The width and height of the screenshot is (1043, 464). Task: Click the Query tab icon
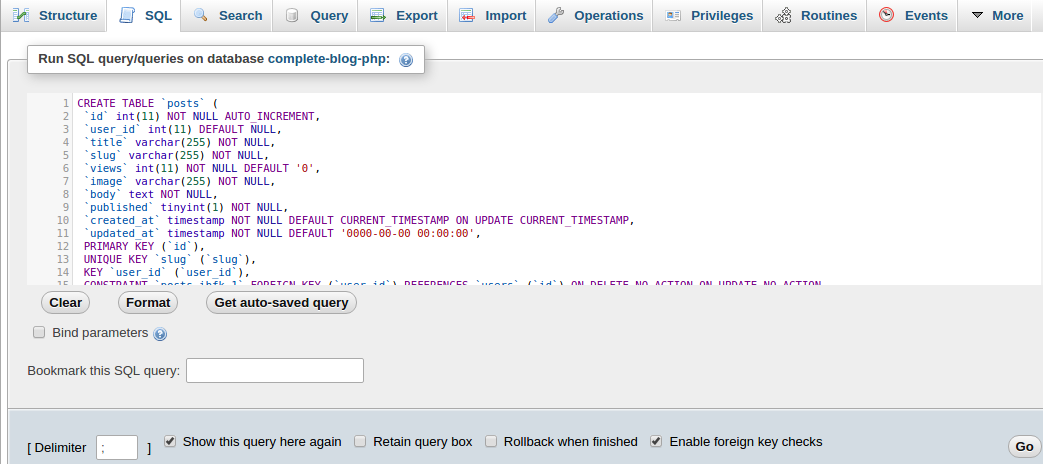tap(291, 15)
